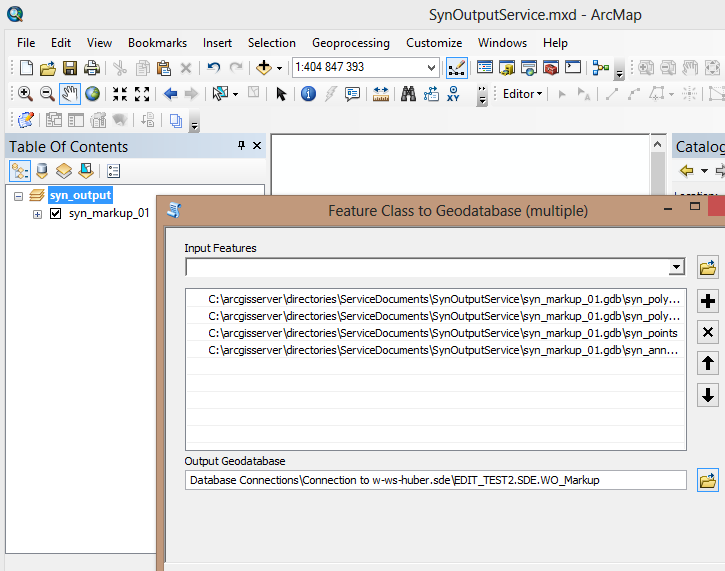Image resolution: width=725 pixels, height=571 pixels.
Task: Open the Catalog back-arrow history dropdown
Action: (x=704, y=171)
